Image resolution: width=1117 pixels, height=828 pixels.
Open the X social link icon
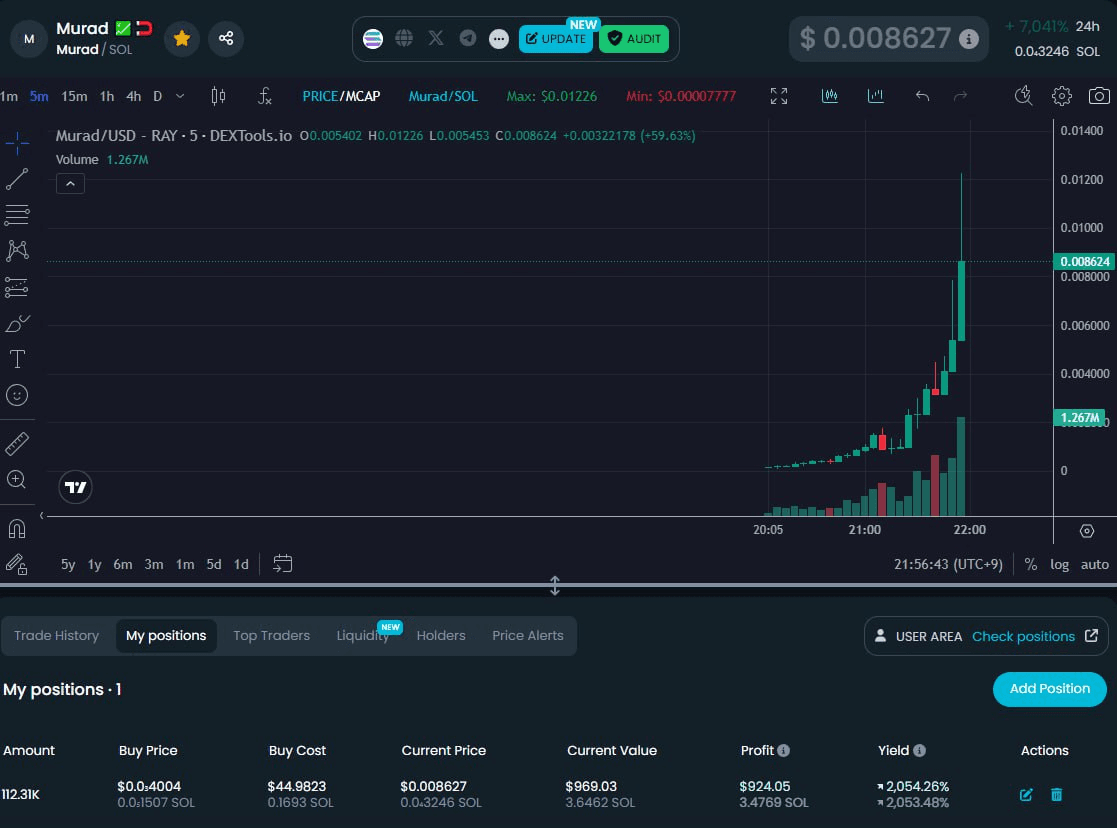(436, 38)
